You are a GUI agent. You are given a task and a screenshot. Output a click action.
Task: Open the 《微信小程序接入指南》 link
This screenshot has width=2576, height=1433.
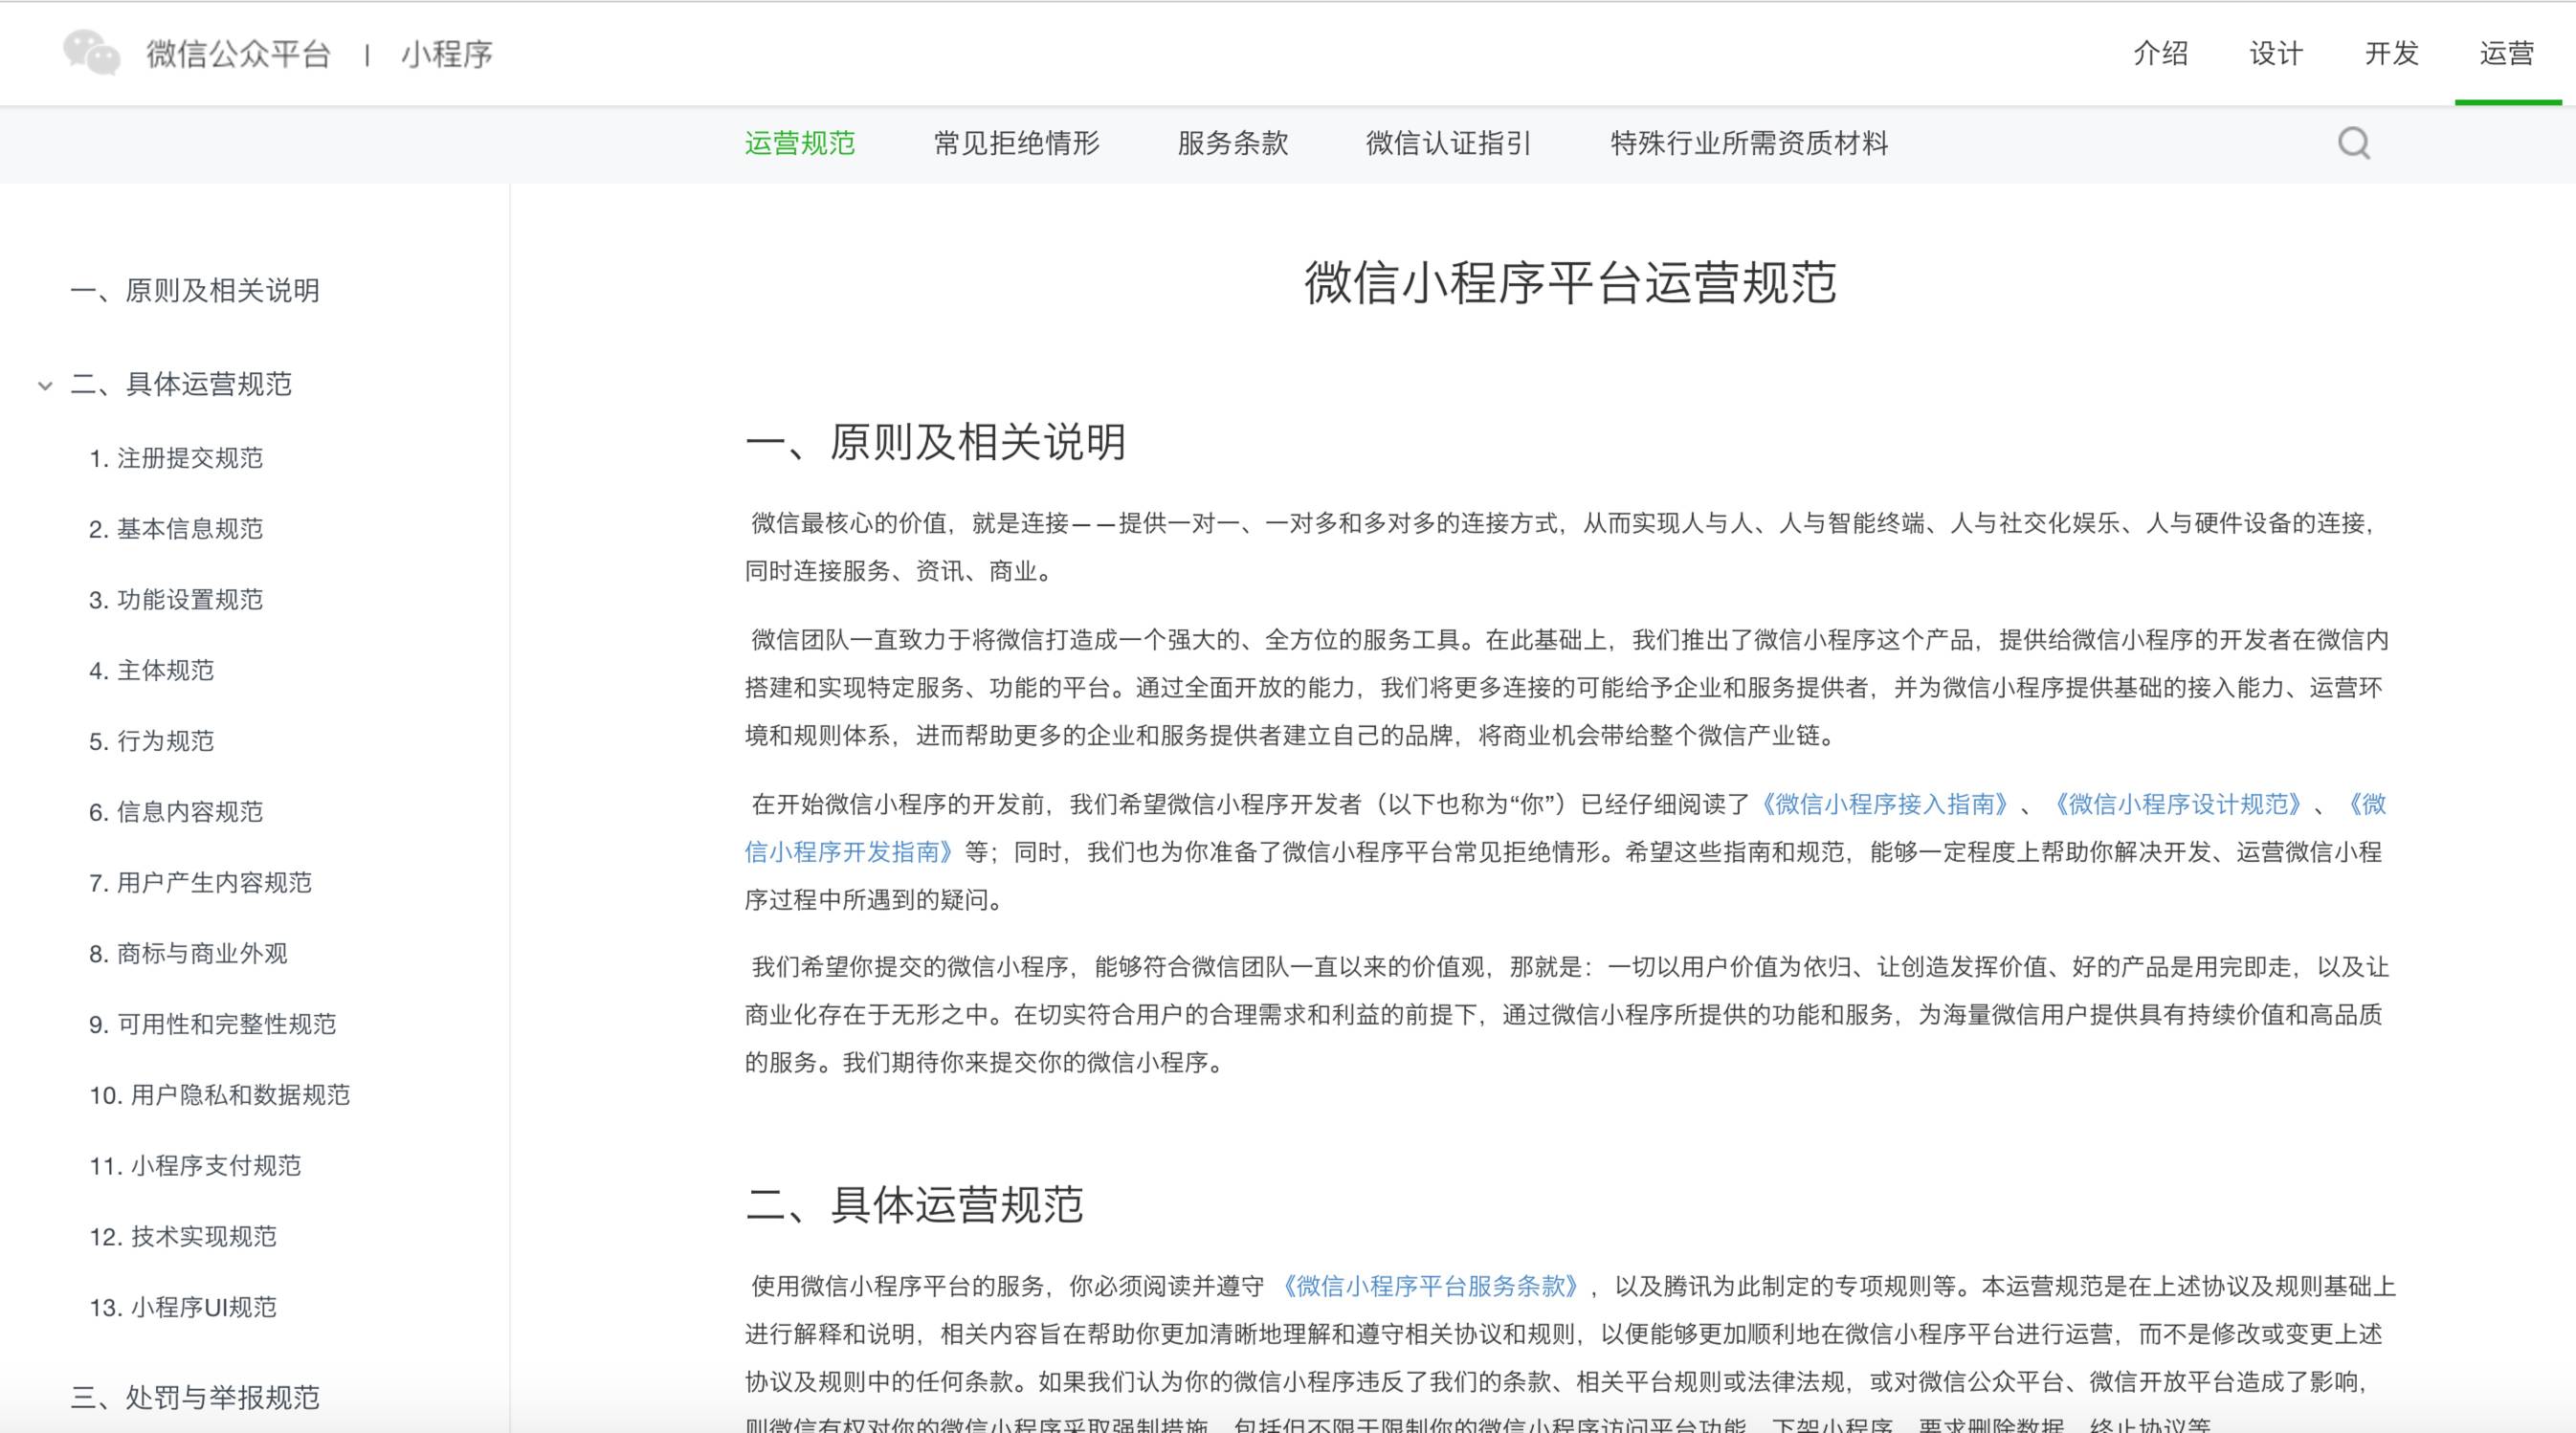pos(1884,804)
